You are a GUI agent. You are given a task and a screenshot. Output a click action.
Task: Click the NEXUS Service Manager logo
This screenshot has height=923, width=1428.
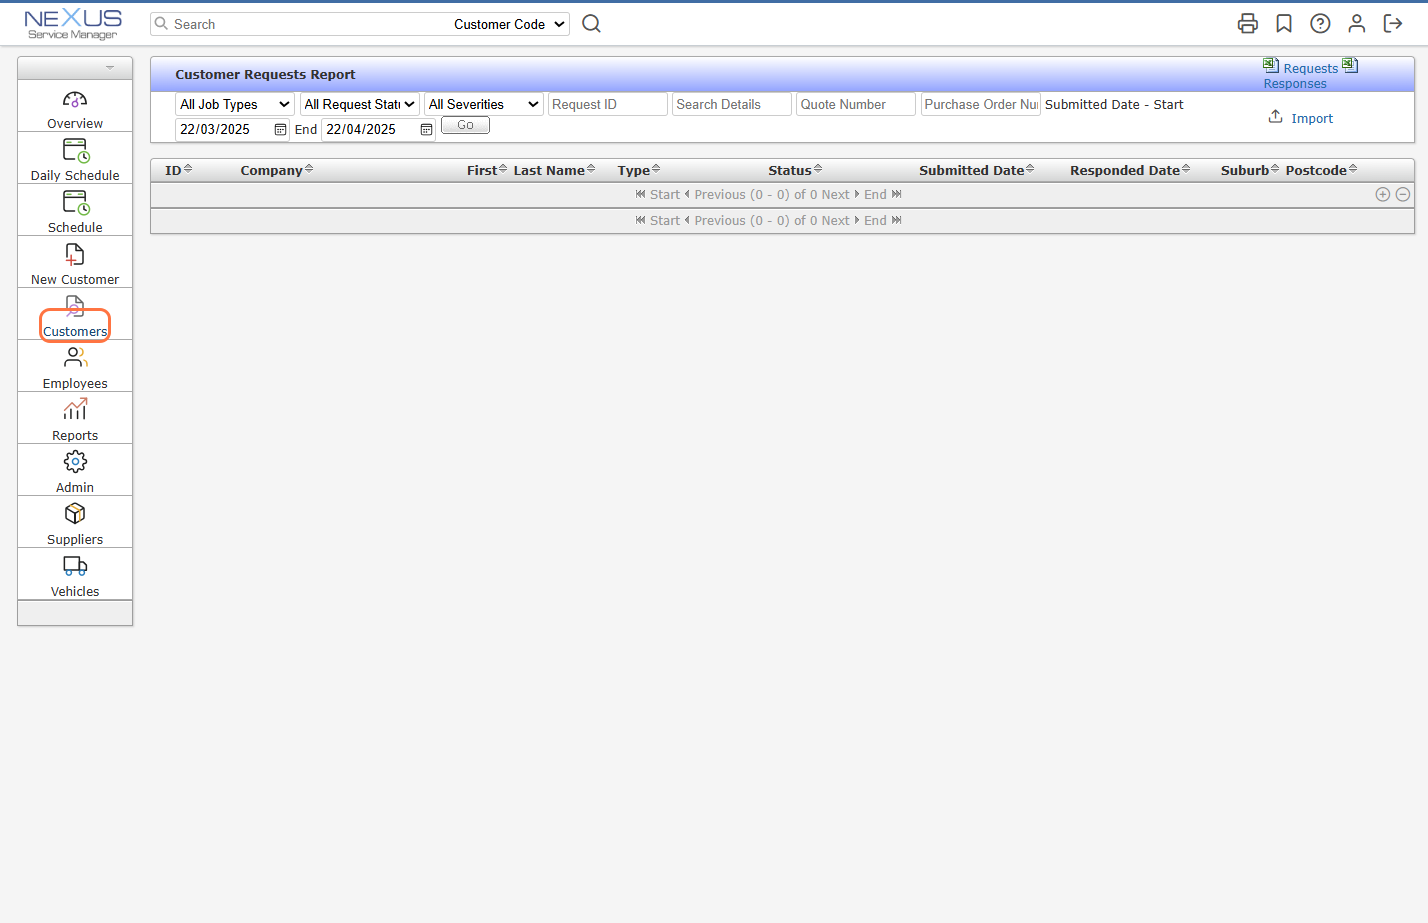click(x=73, y=24)
